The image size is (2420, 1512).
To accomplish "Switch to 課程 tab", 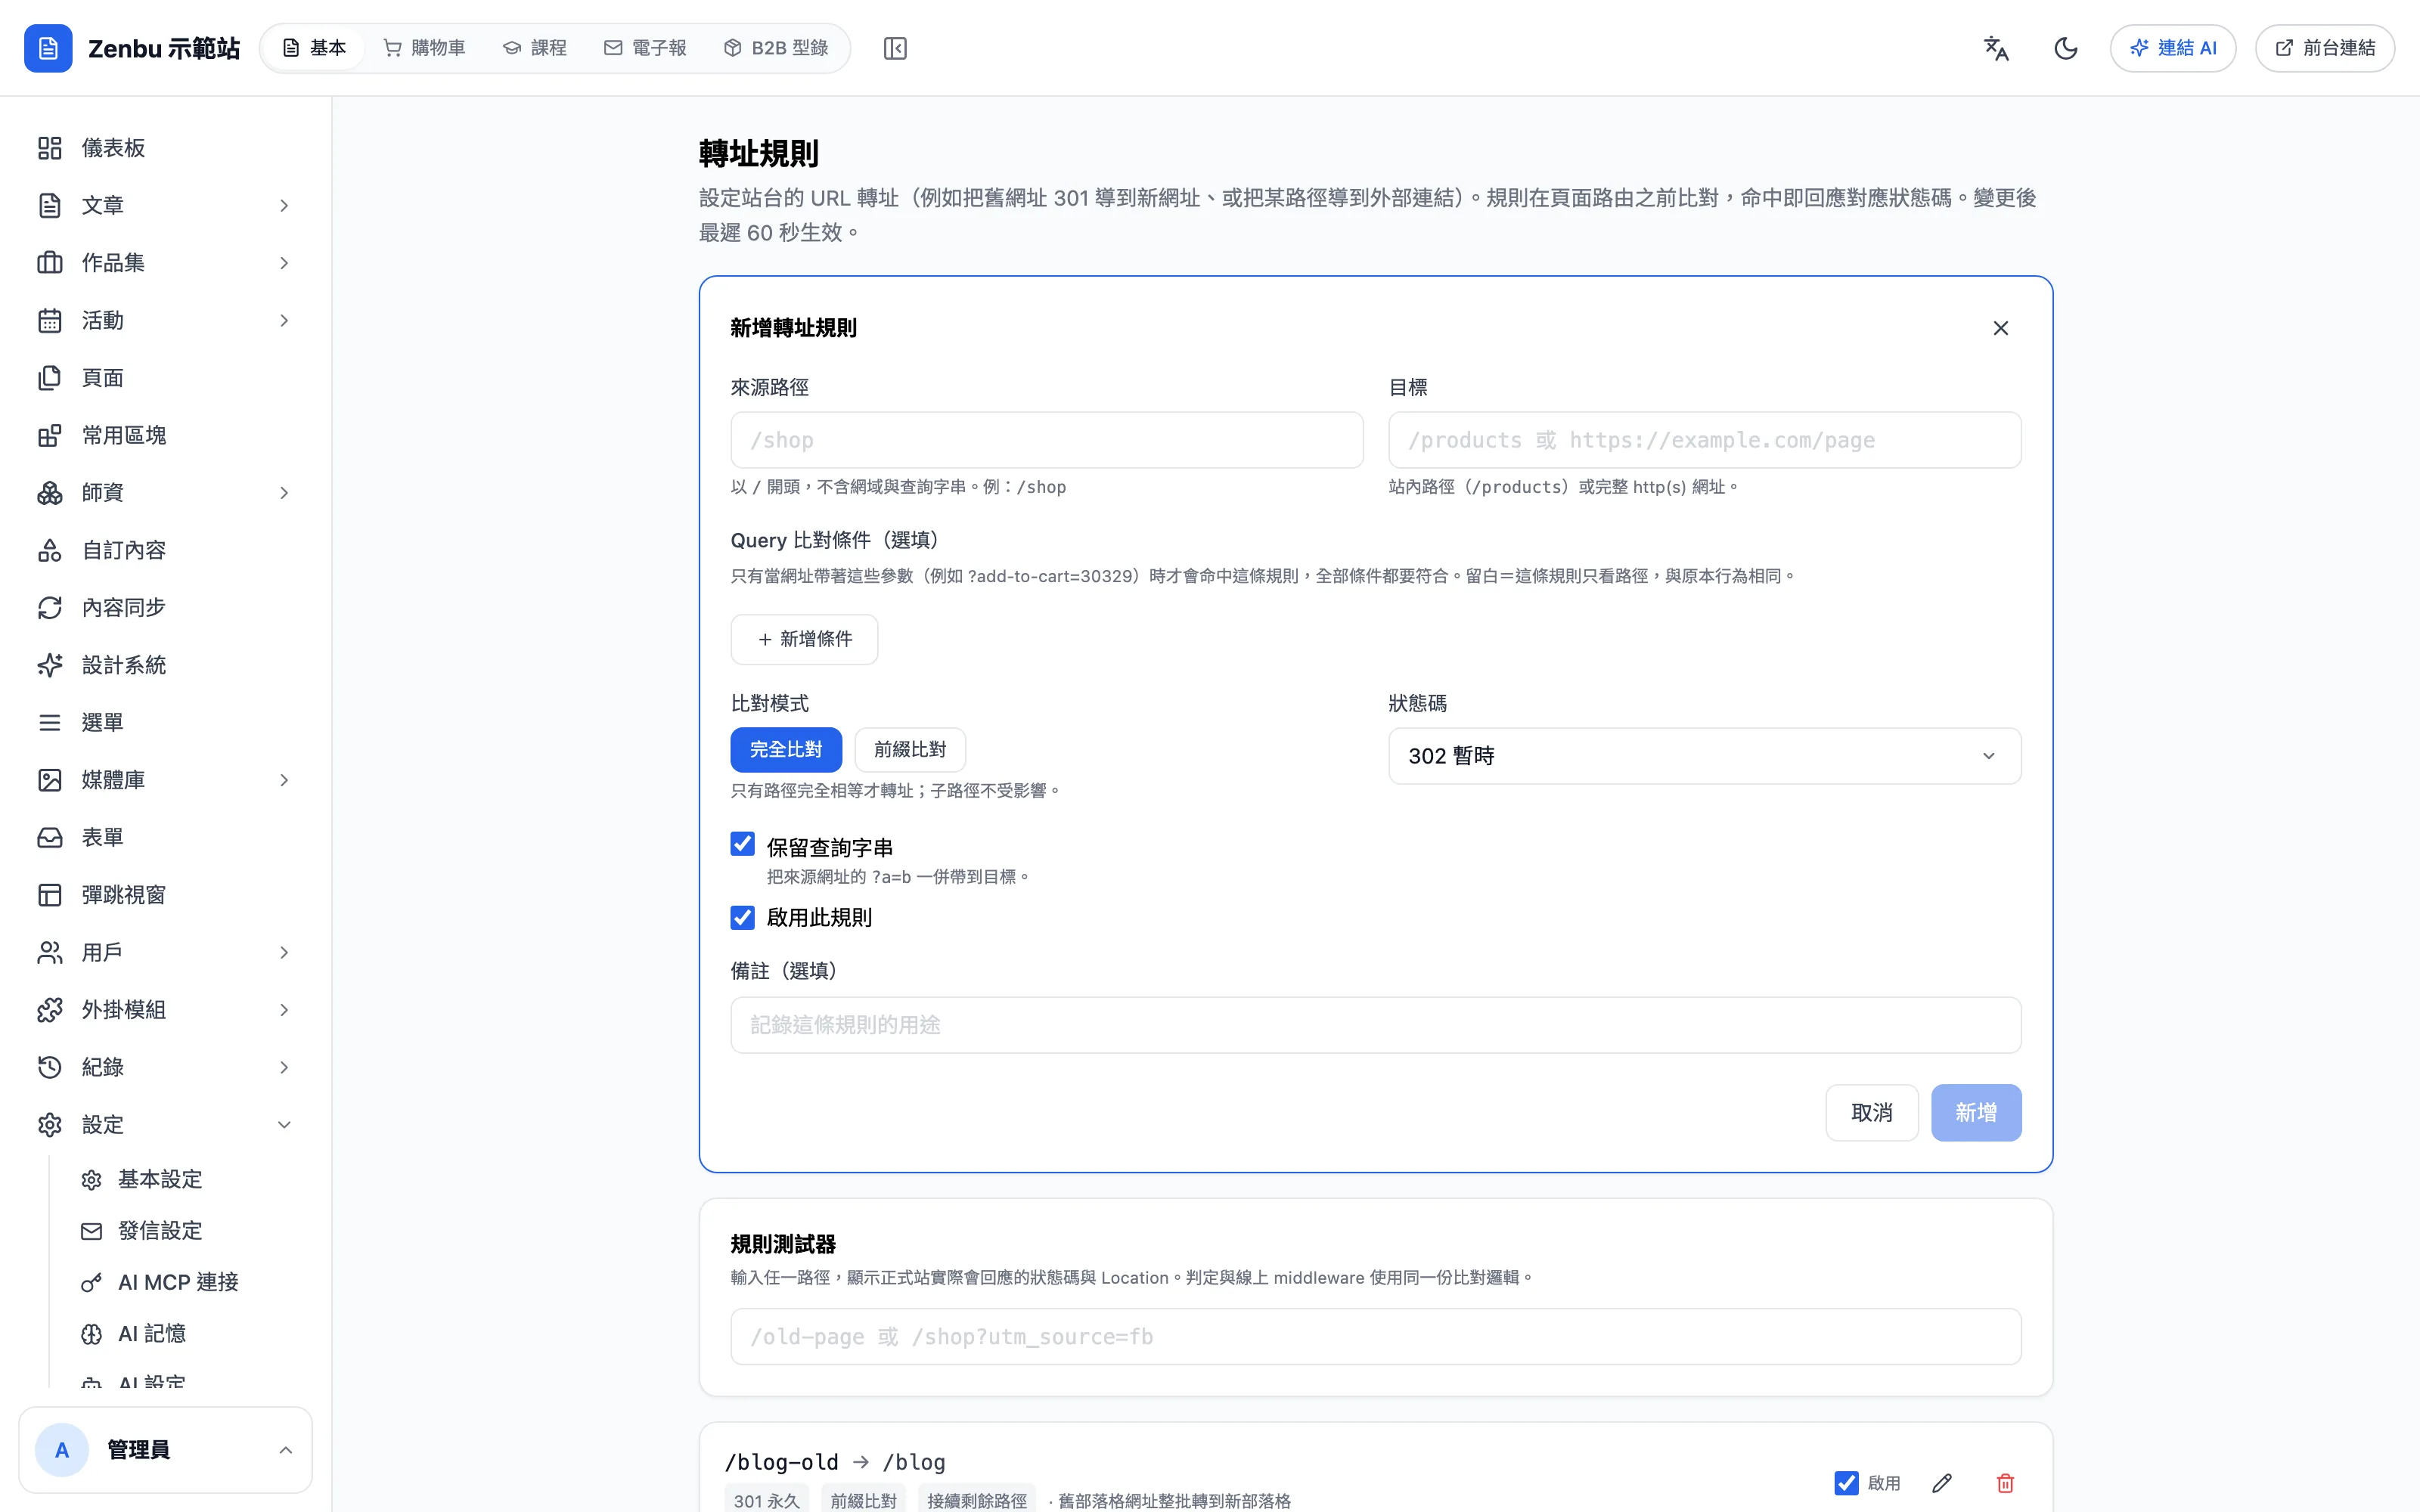I will [x=535, y=48].
